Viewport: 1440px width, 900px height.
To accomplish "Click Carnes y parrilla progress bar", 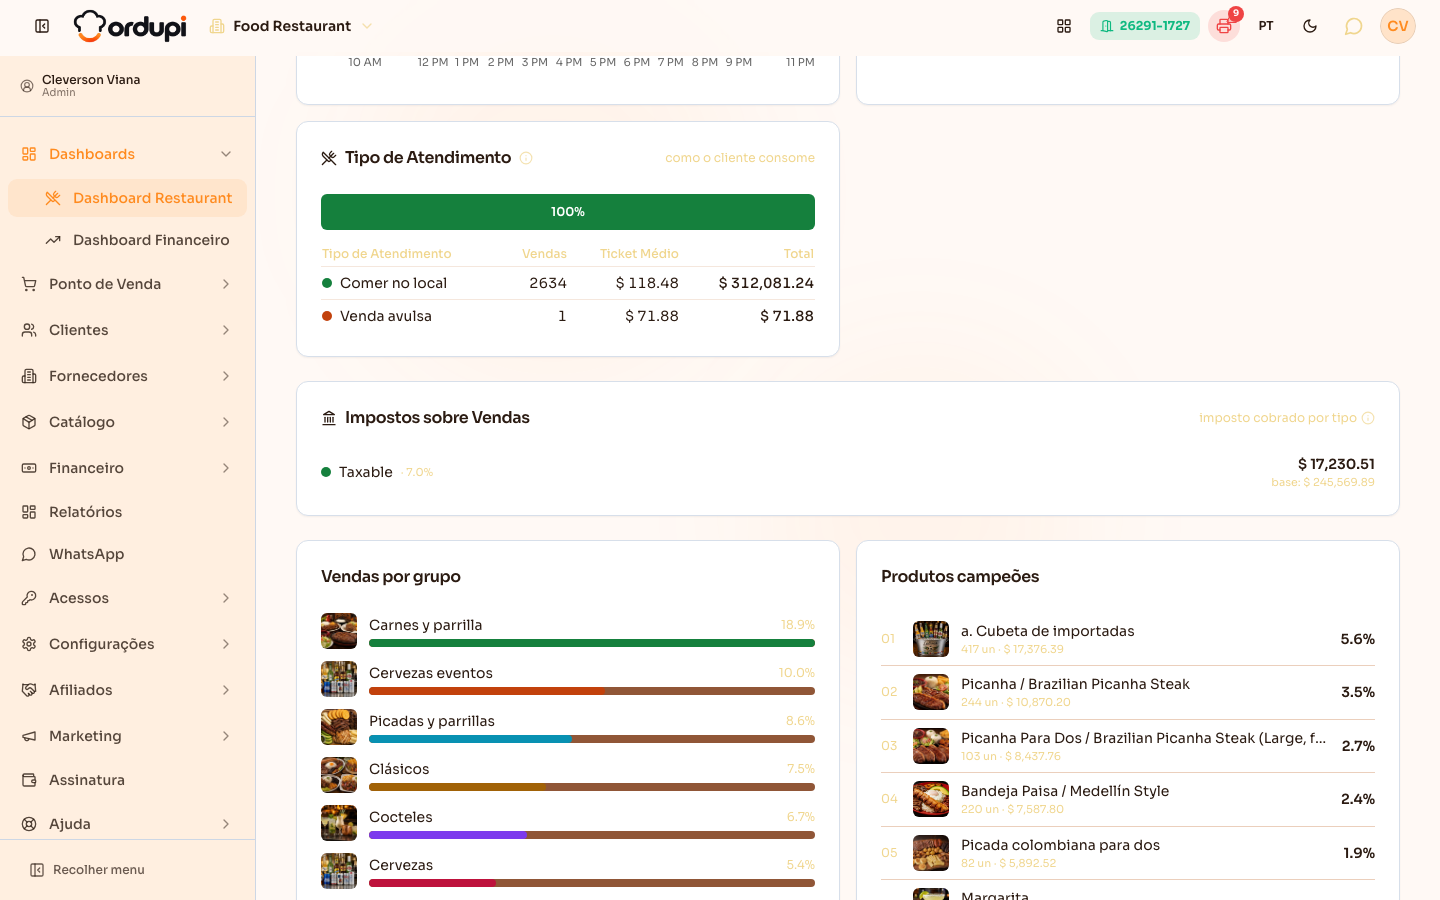I will [592, 643].
